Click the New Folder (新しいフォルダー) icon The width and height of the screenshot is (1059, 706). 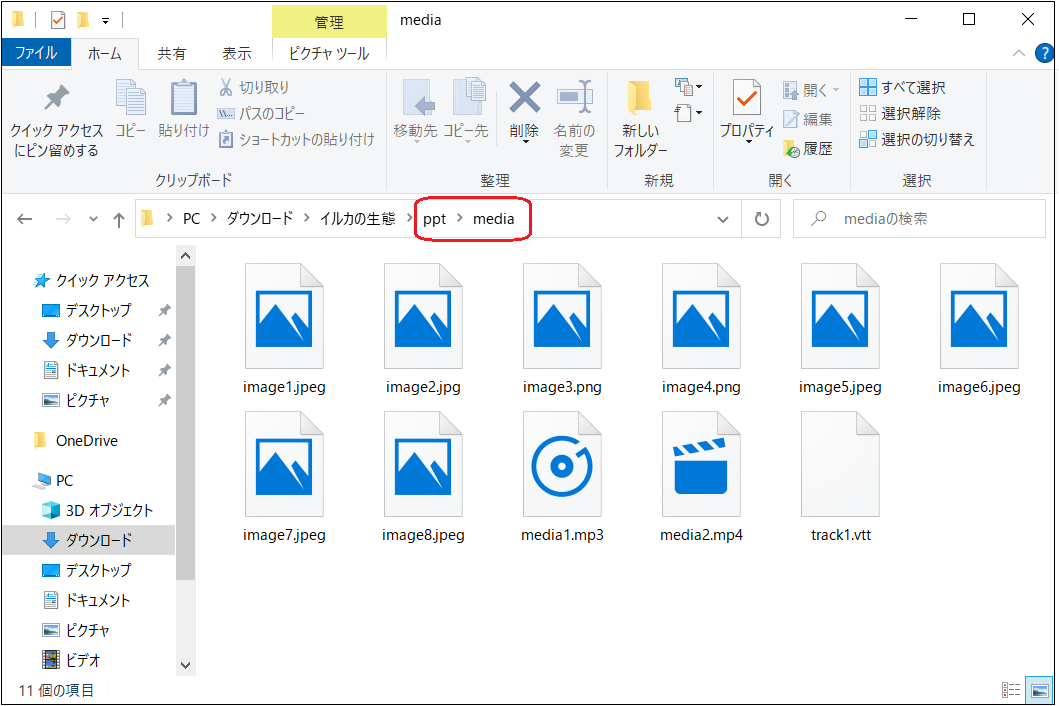click(x=640, y=100)
